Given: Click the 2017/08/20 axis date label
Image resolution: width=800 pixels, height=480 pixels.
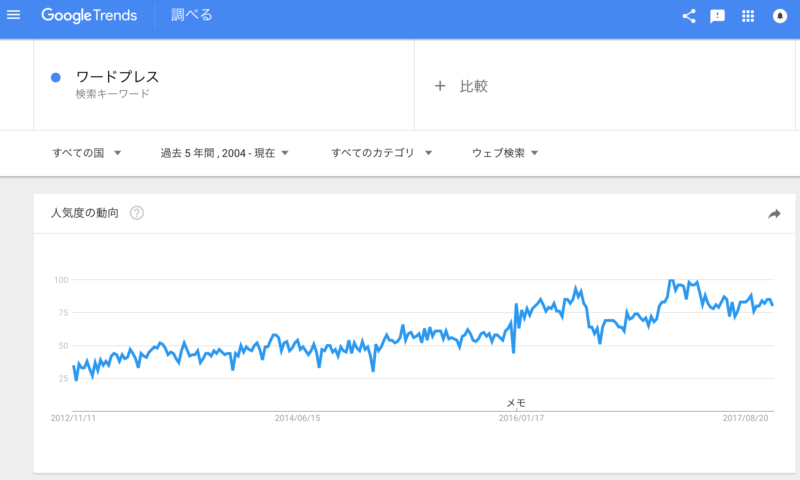Looking at the screenshot, I should [745, 418].
